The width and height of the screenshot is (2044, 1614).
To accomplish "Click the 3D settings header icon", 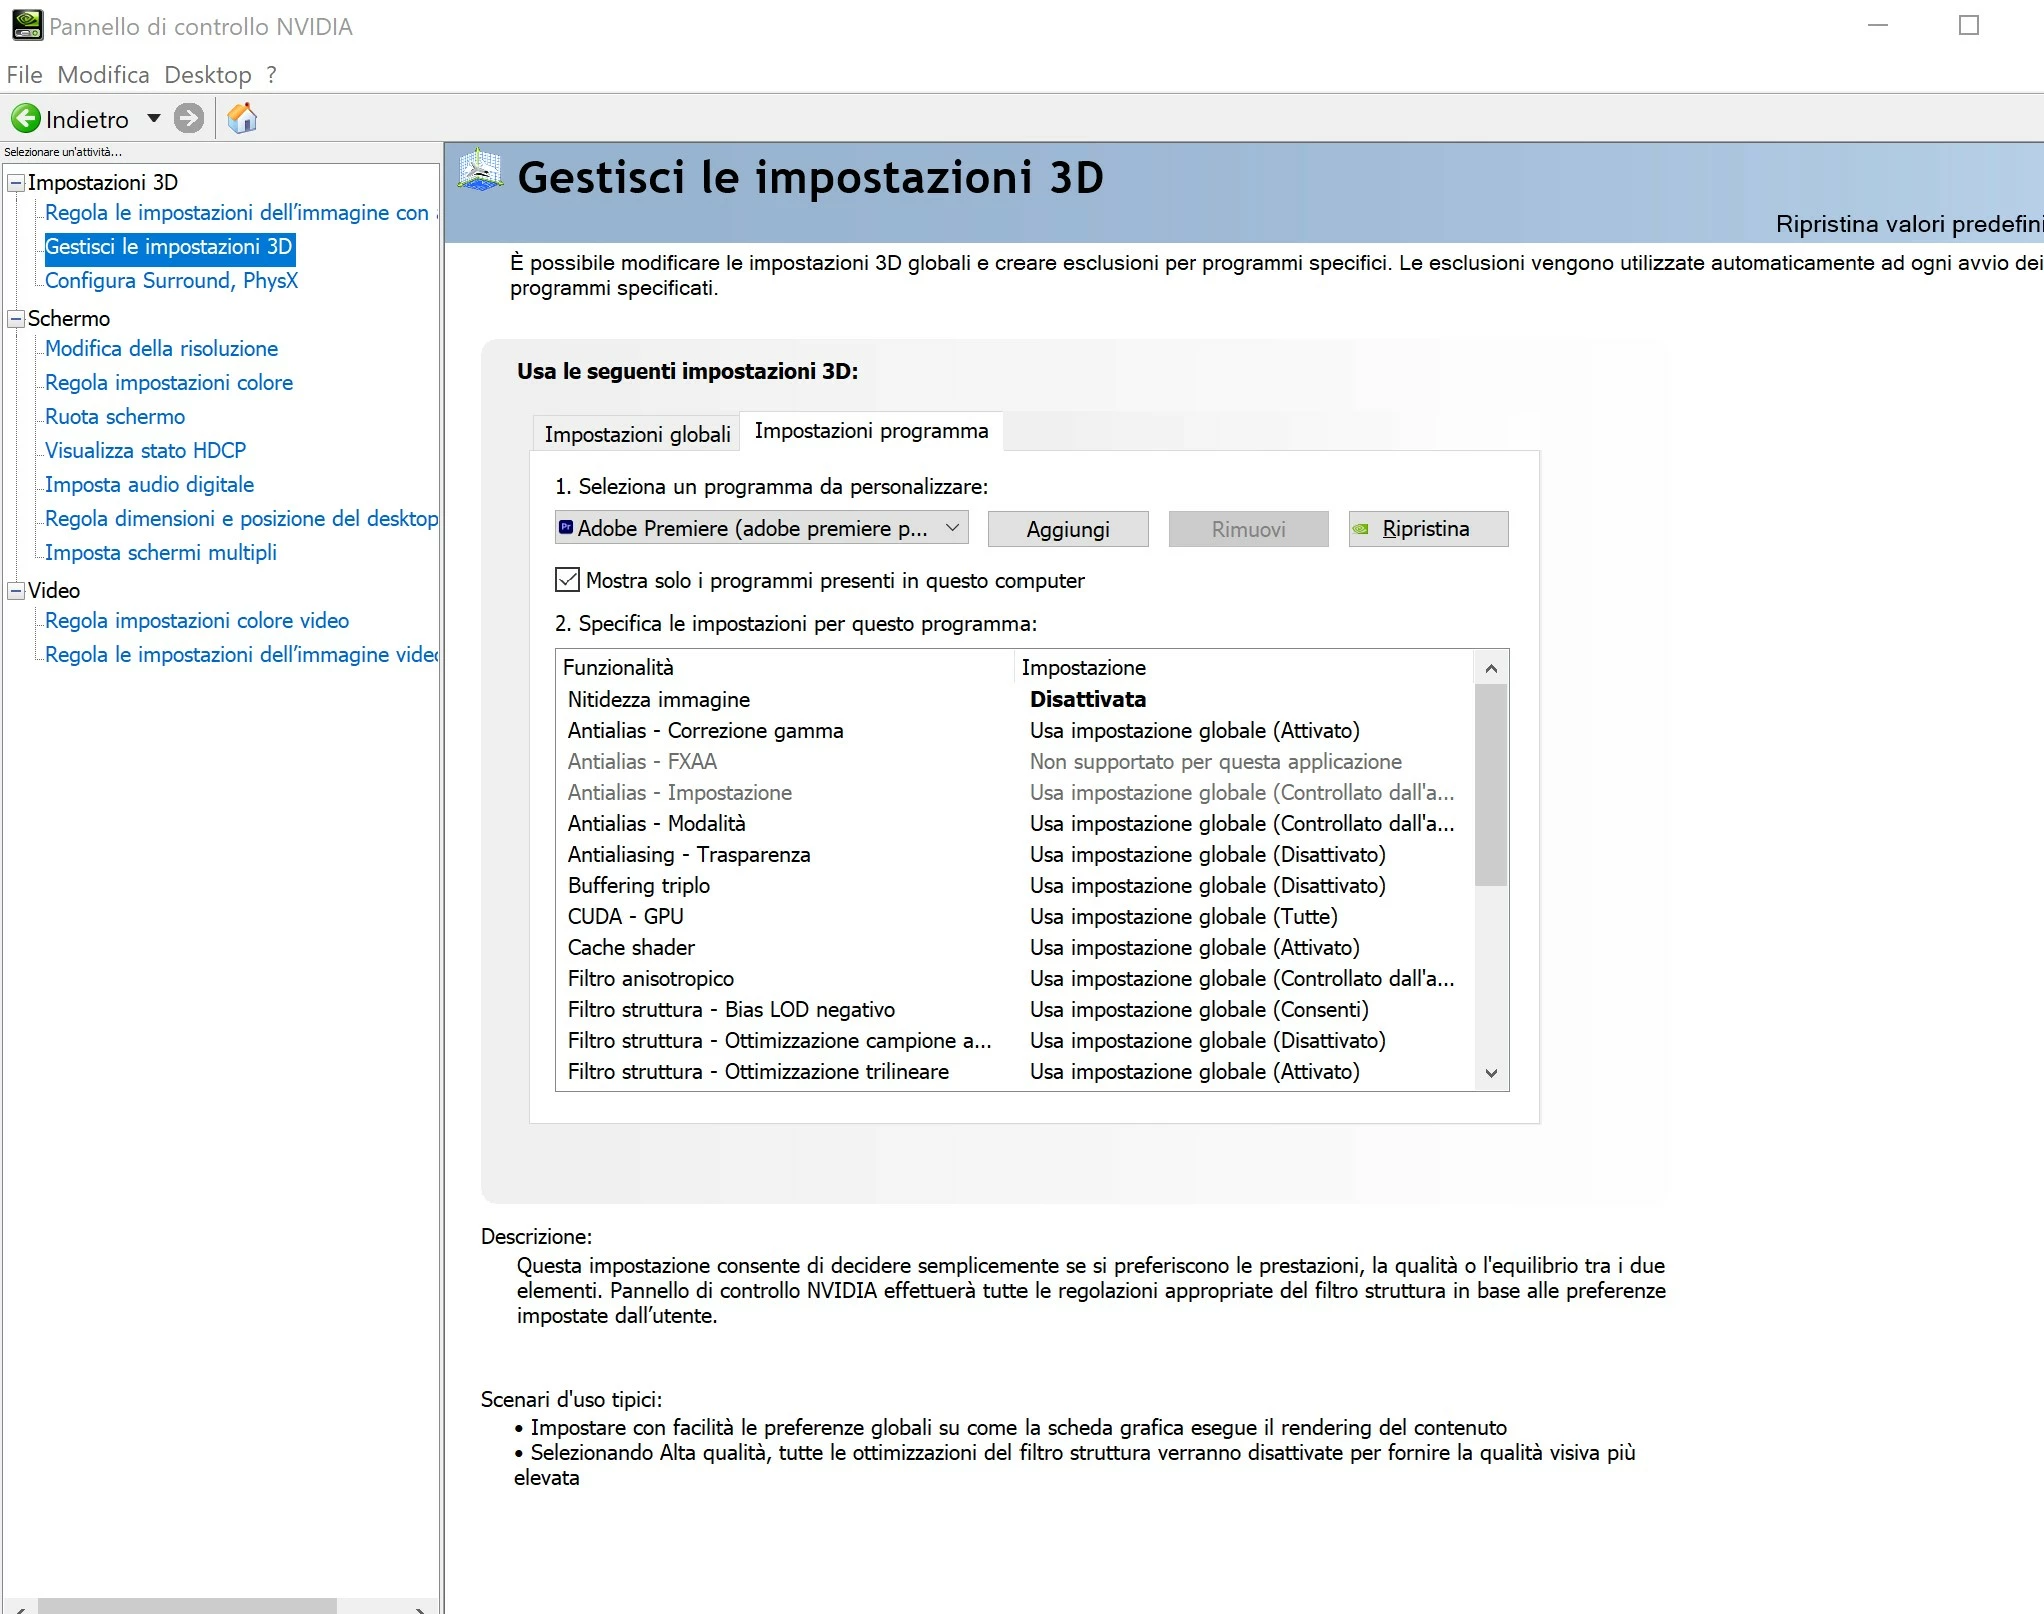I will point(480,172).
